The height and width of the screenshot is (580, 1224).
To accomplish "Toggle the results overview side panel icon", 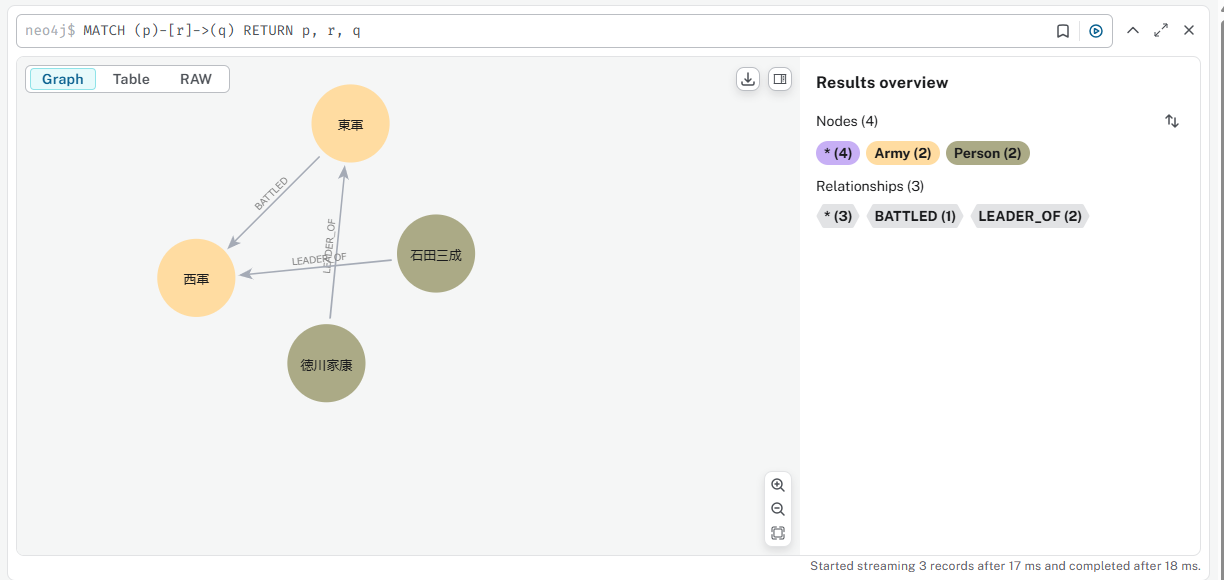I will coord(780,79).
